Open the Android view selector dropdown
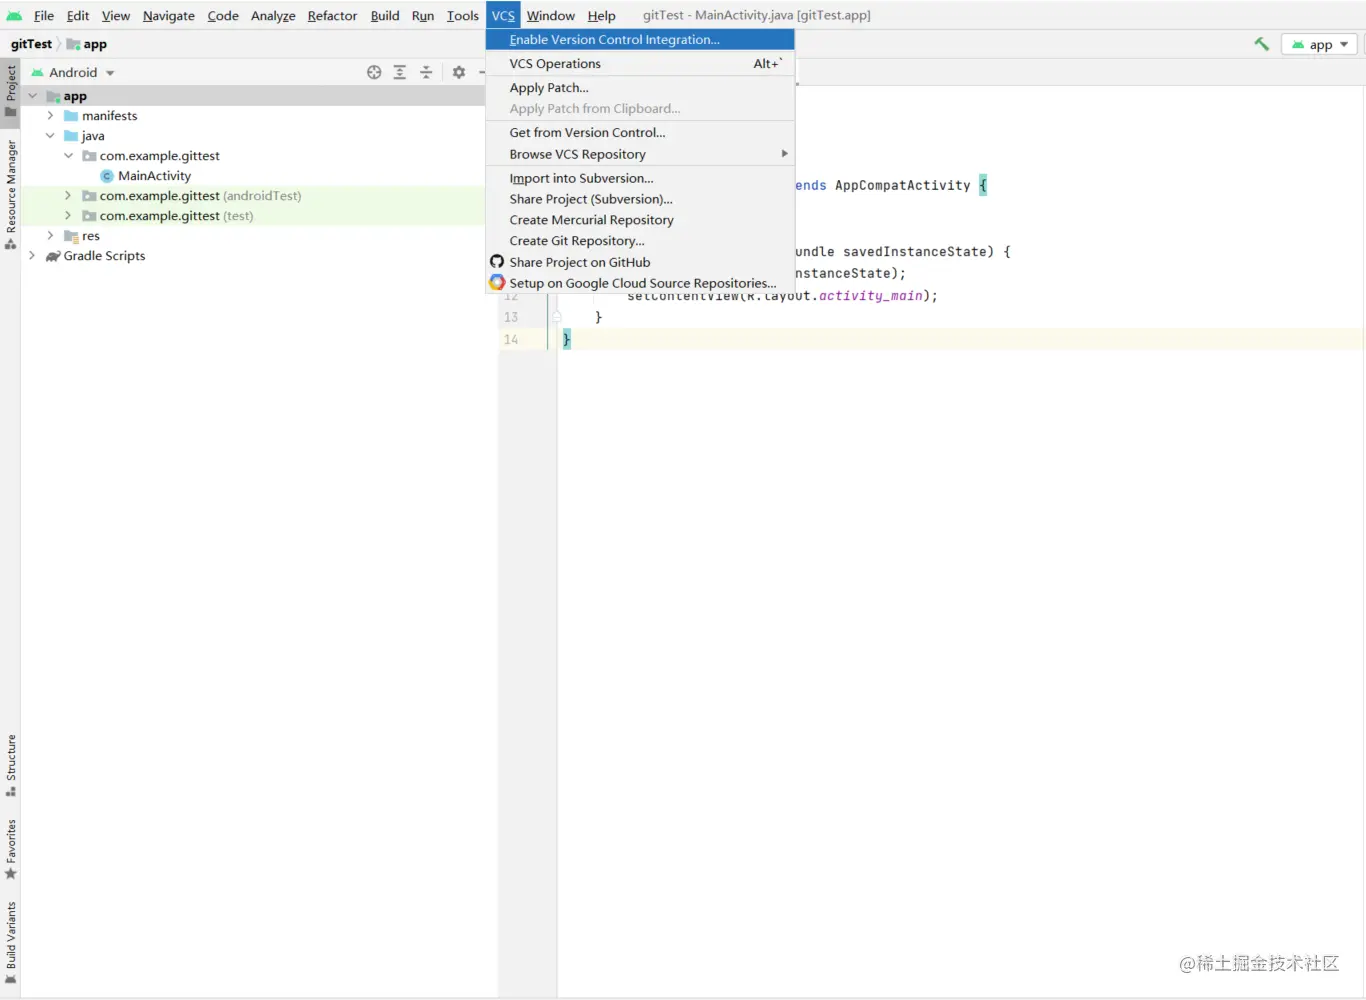The height and width of the screenshot is (1000, 1366). [73, 72]
